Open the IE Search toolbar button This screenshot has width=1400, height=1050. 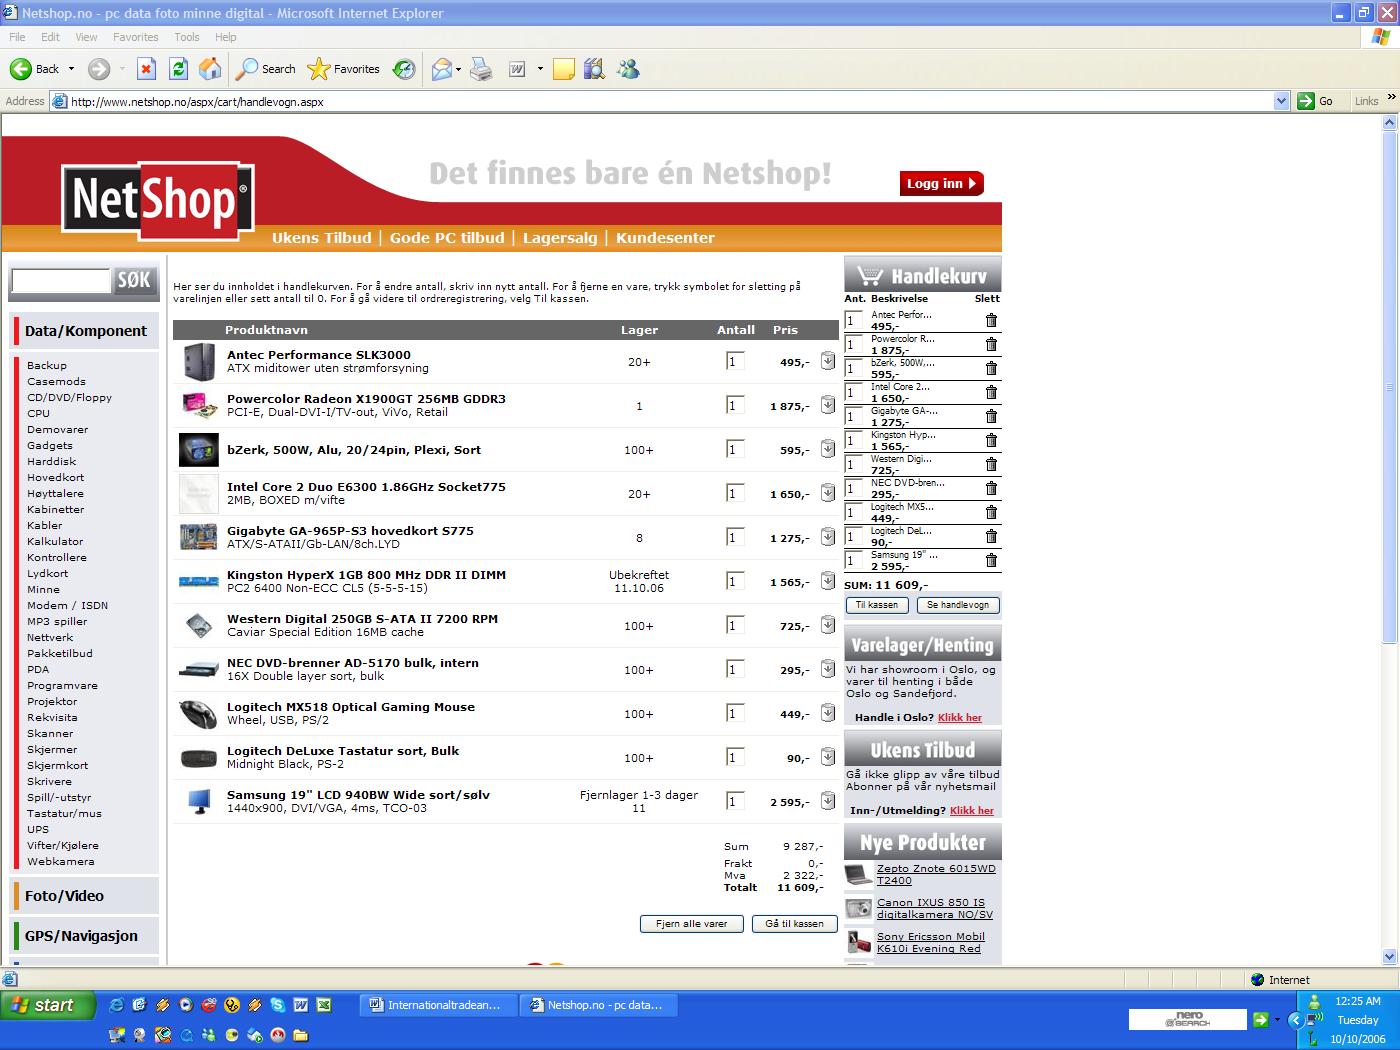click(x=266, y=69)
